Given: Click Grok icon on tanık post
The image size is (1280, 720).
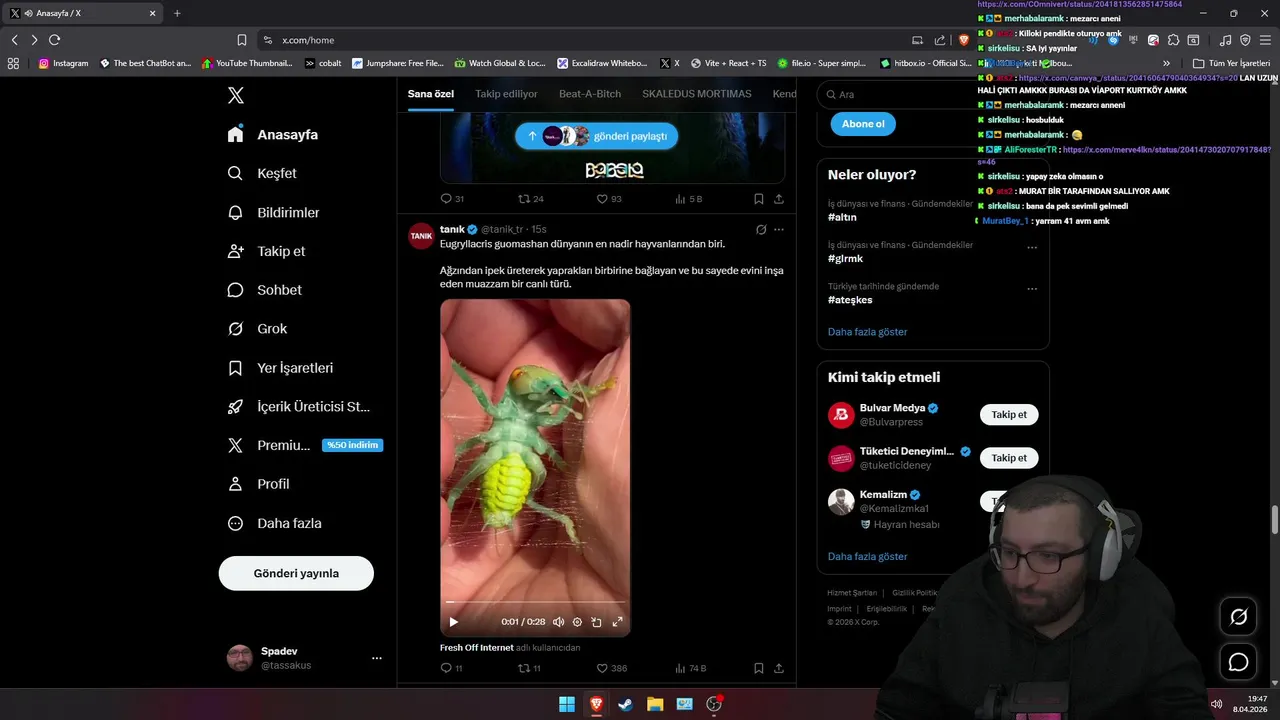Looking at the screenshot, I should [761, 229].
